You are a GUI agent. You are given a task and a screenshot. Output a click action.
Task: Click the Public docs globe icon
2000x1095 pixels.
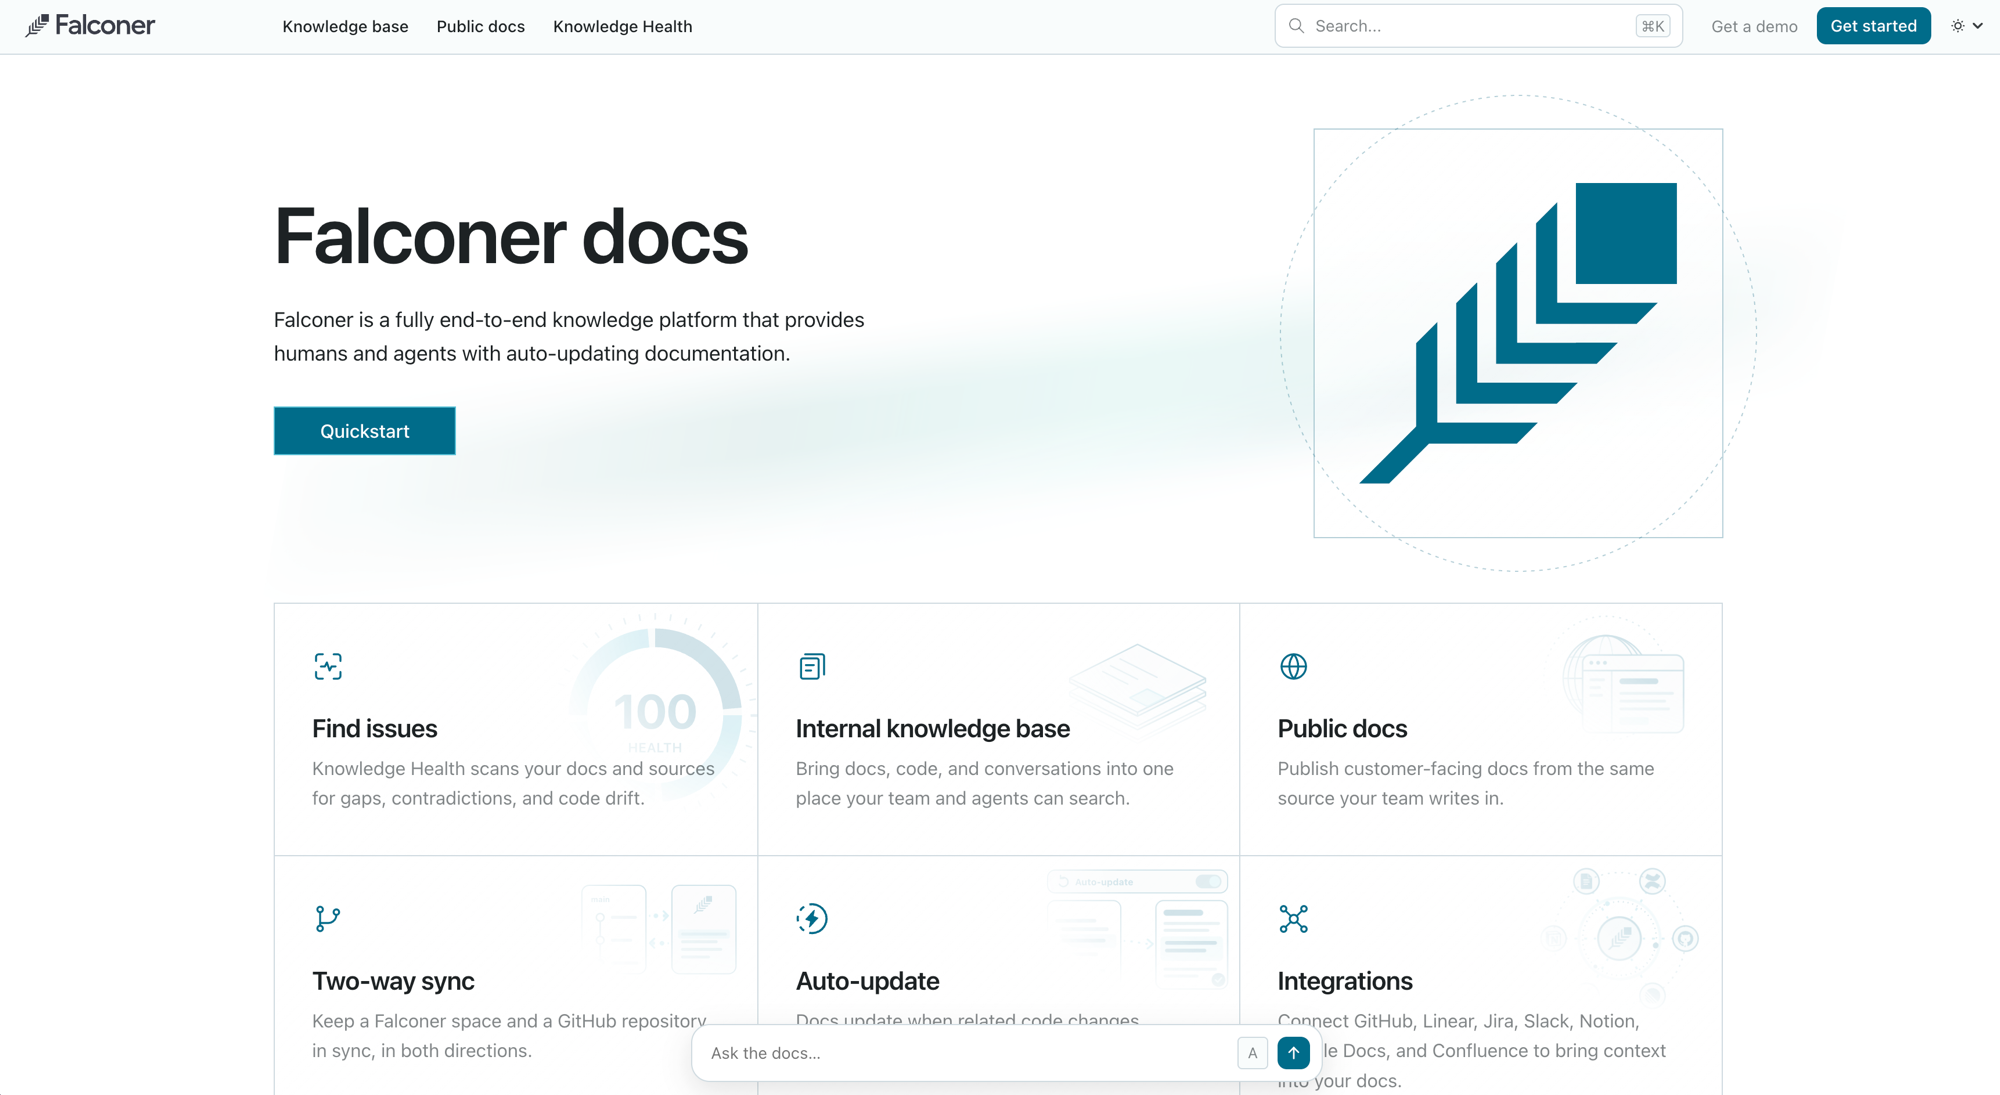pyautogui.click(x=1293, y=666)
